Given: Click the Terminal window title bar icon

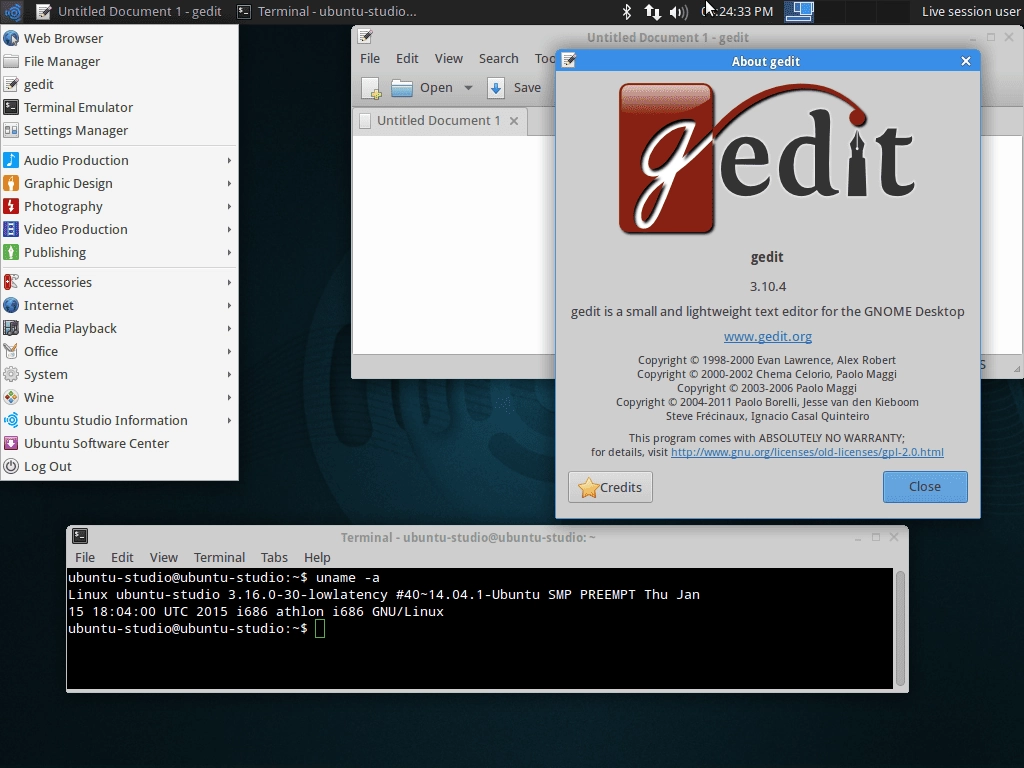Looking at the screenshot, I should click(x=80, y=536).
